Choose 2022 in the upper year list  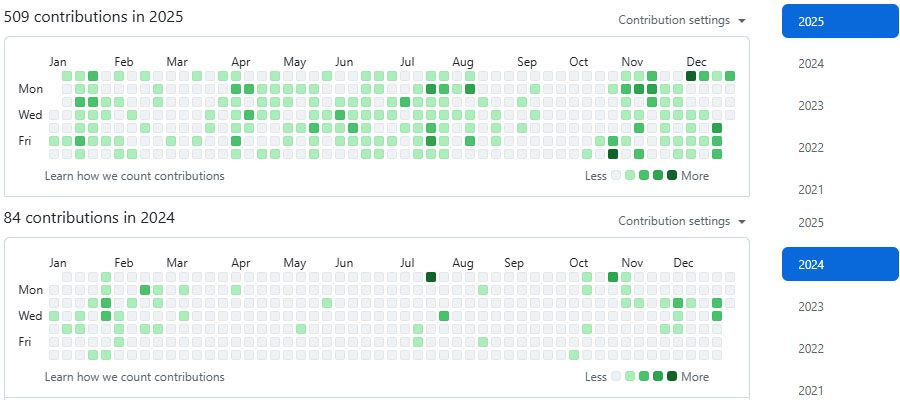[x=811, y=148]
